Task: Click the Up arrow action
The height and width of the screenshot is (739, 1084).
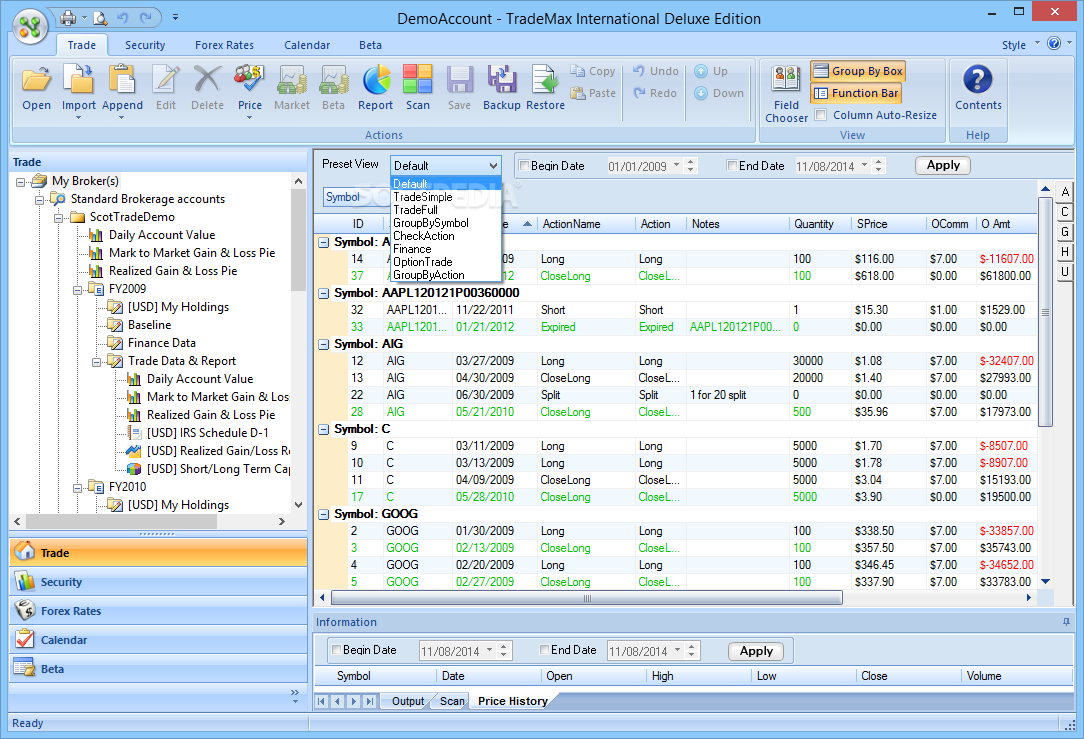Action: coord(711,71)
